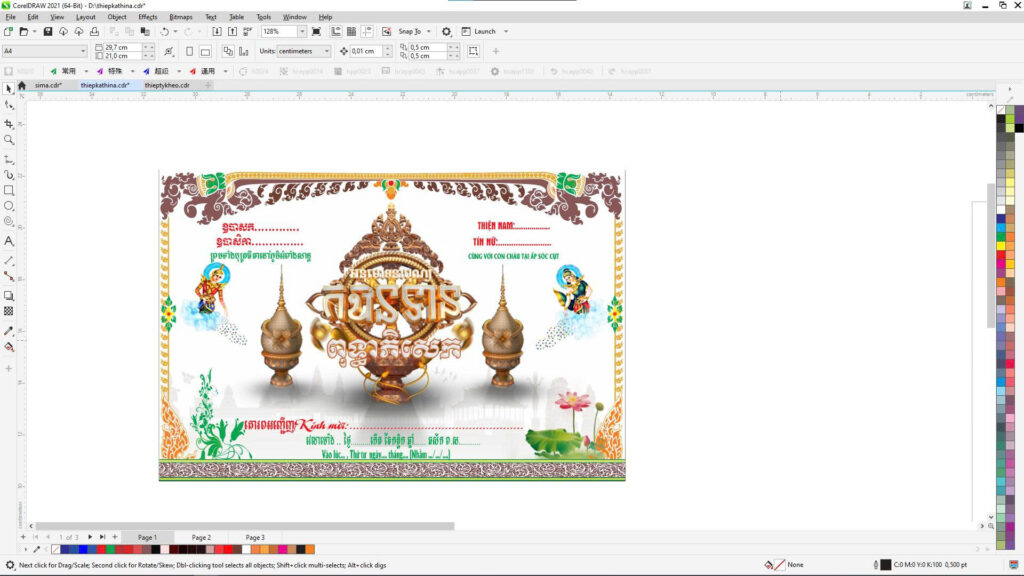Select the Shape edit tool
The width and height of the screenshot is (1024, 576).
click(8, 105)
